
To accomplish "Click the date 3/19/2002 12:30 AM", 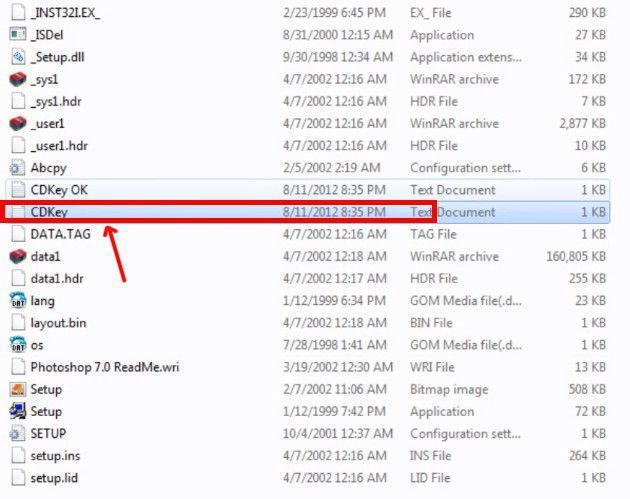I will pyautogui.click(x=338, y=367).
